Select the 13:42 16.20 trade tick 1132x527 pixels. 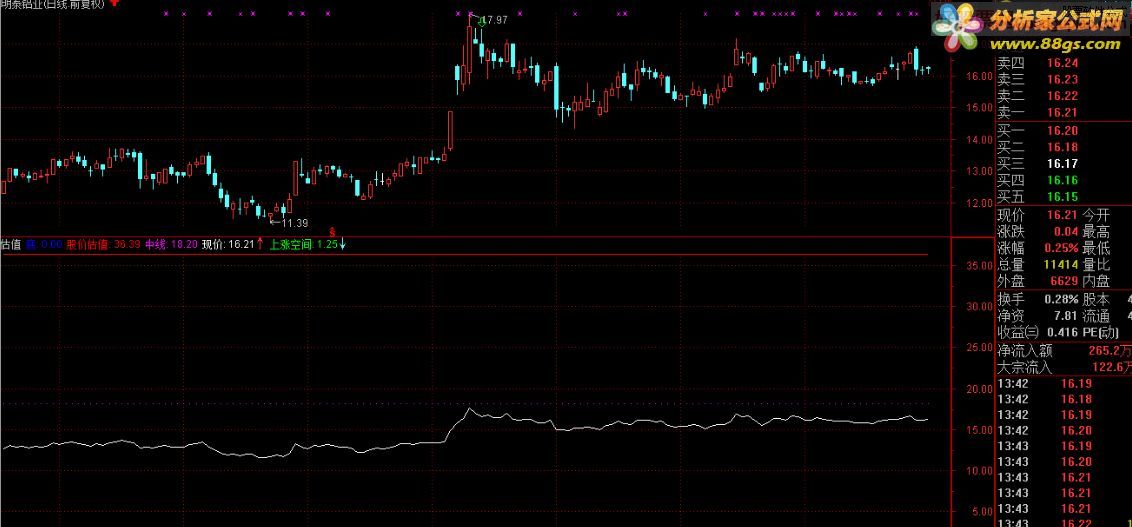tap(1044, 430)
